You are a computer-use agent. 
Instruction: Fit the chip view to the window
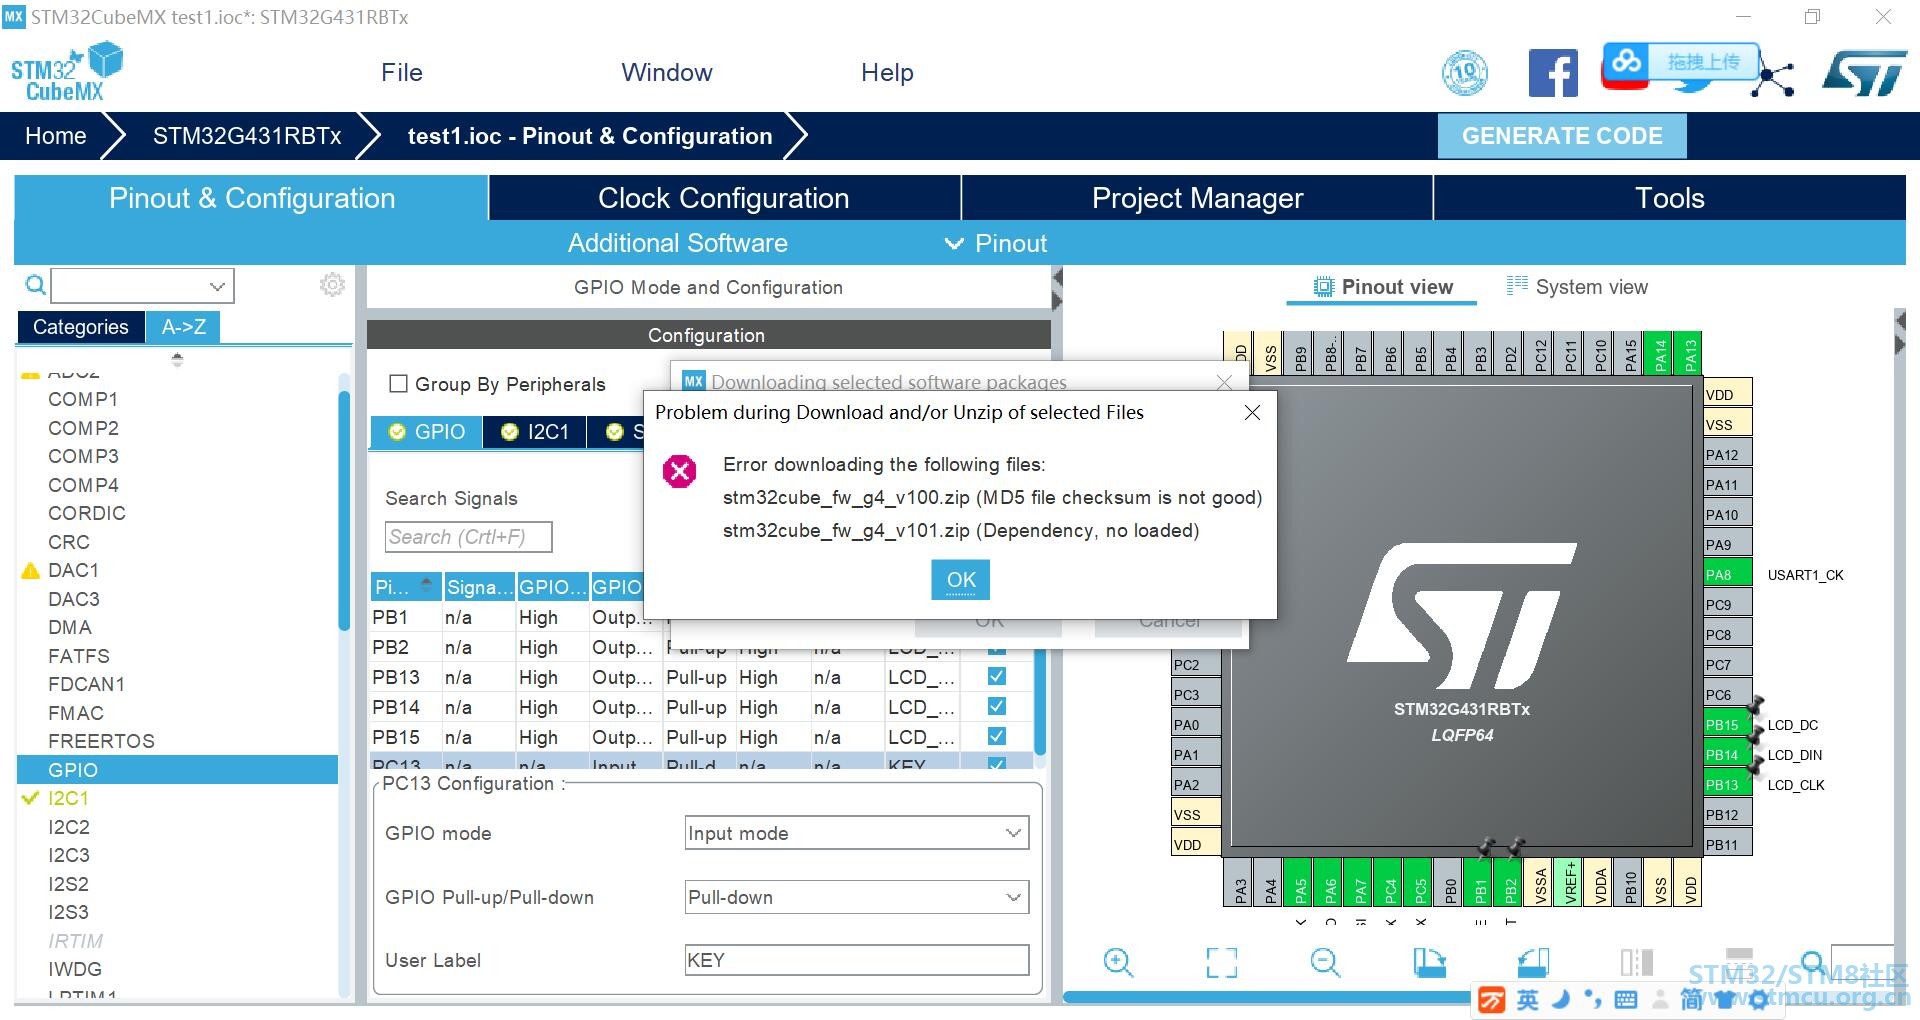pyautogui.click(x=1221, y=962)
